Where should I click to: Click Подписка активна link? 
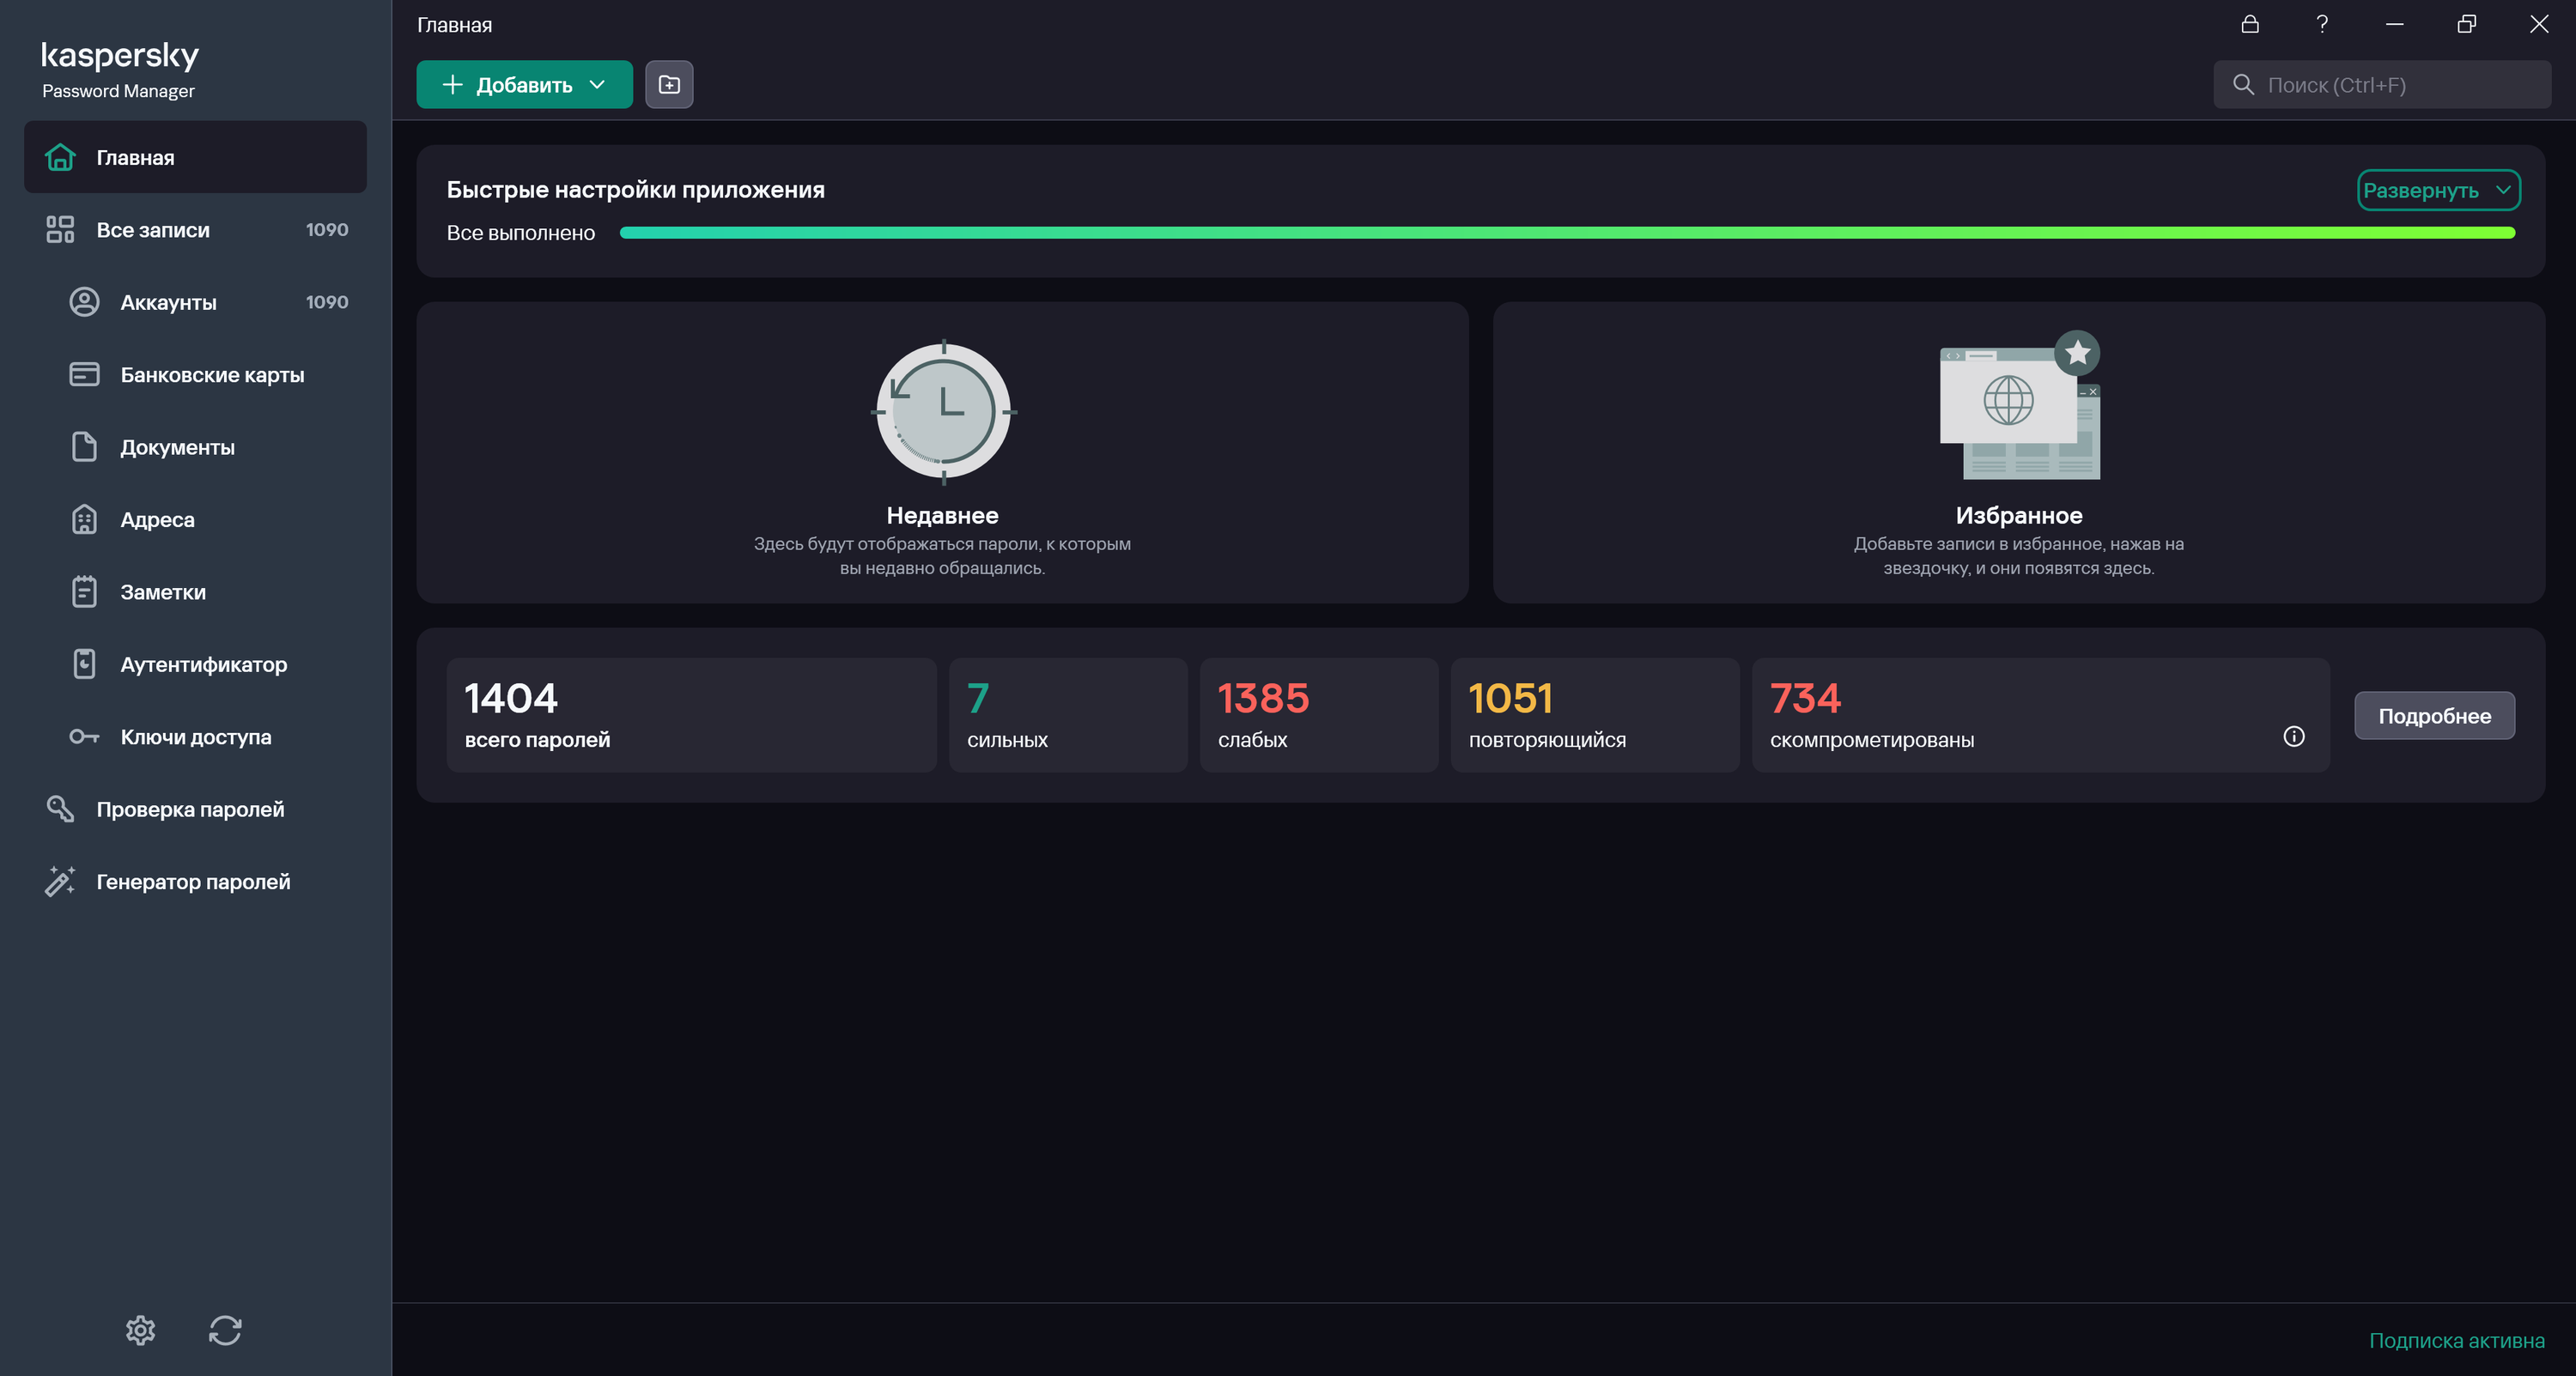[x=2456, y=1341]
